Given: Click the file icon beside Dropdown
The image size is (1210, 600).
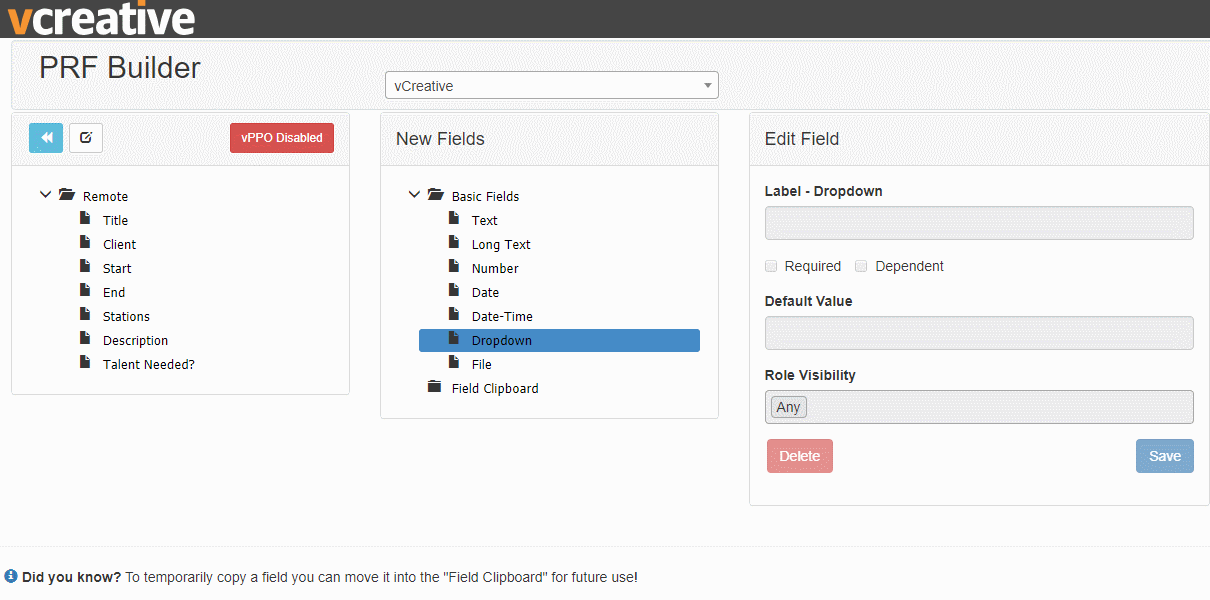Looking at the screenshot, I should [x=454, y=339].
